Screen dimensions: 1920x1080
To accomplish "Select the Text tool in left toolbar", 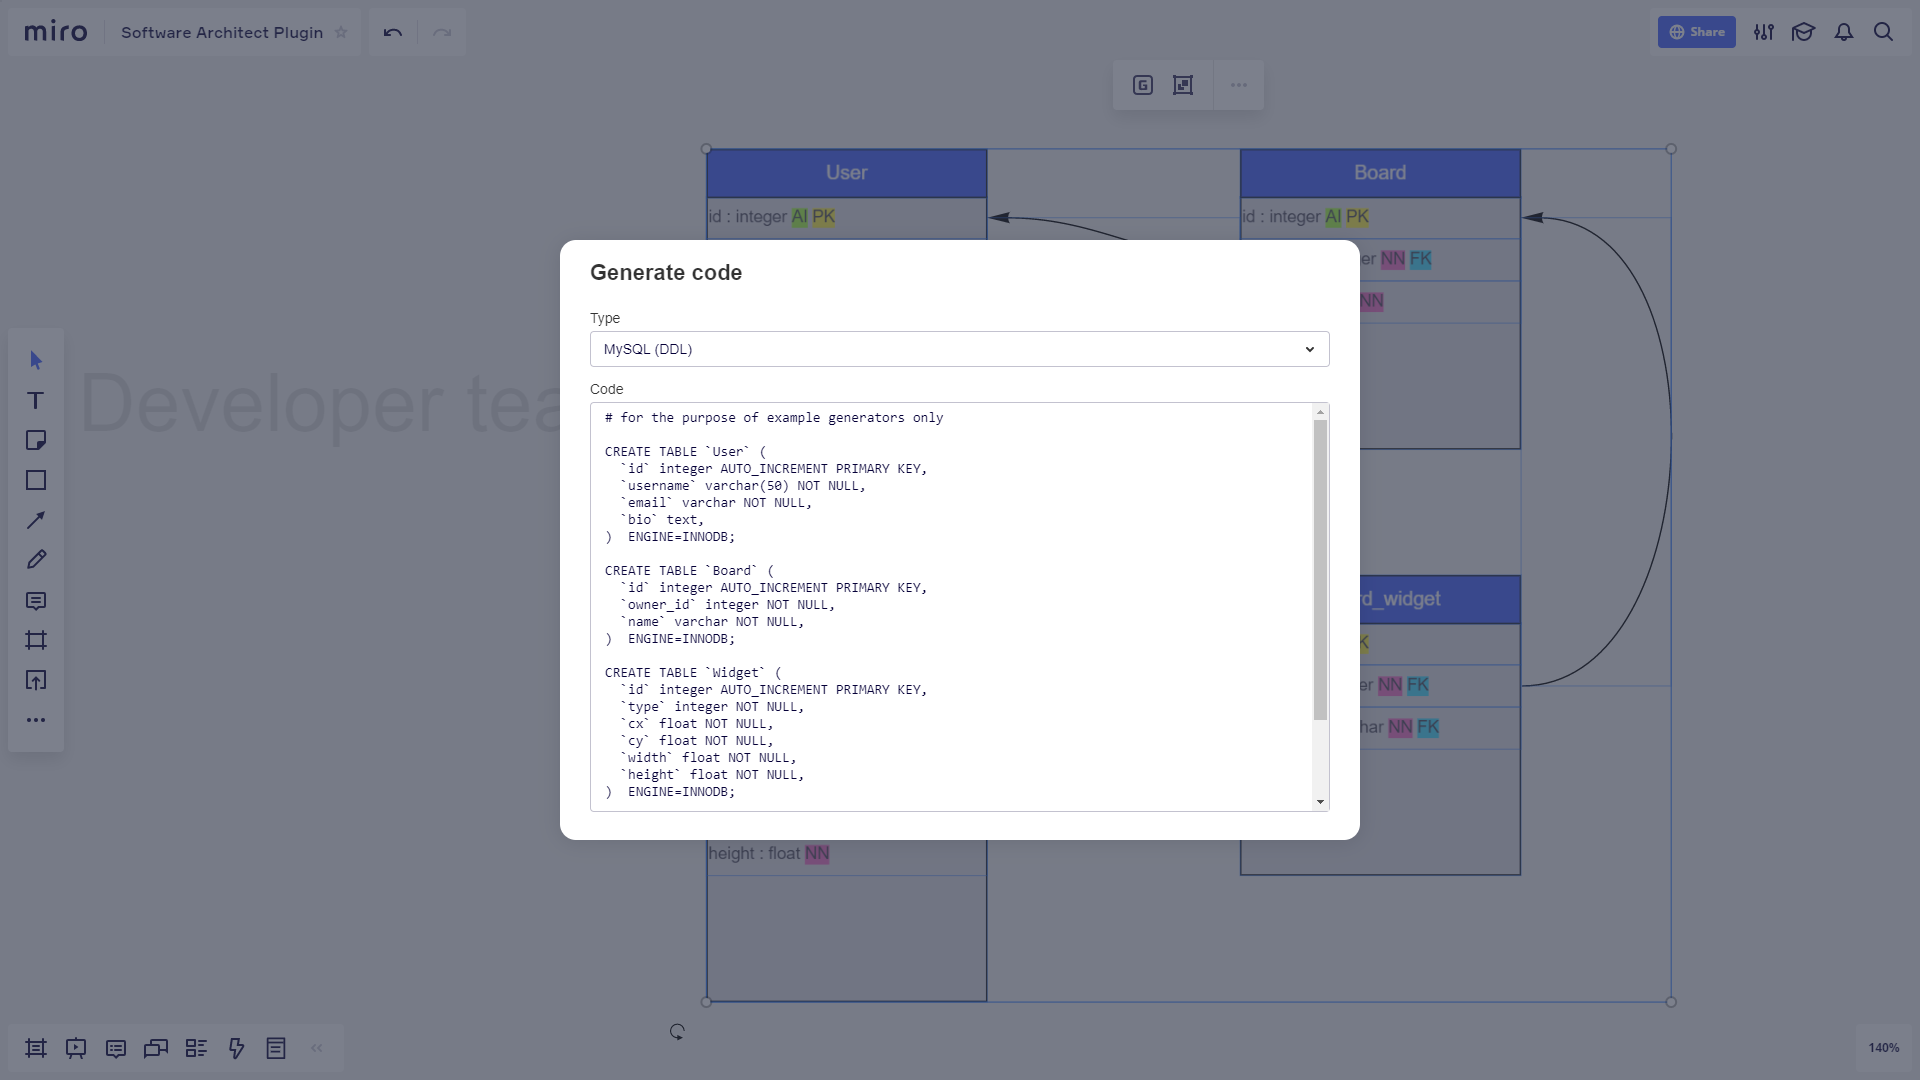I will (36, 401).
